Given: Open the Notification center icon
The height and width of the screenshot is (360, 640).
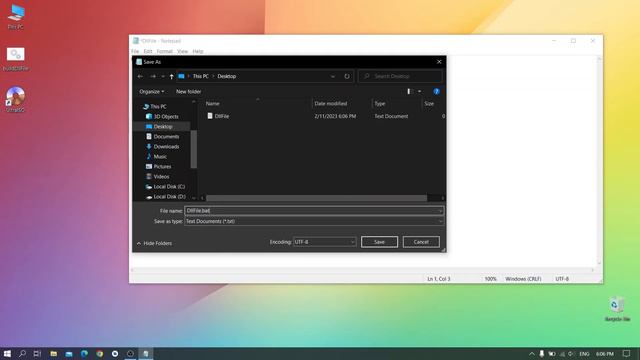Looking at the screenshot, I should point(627,354).
